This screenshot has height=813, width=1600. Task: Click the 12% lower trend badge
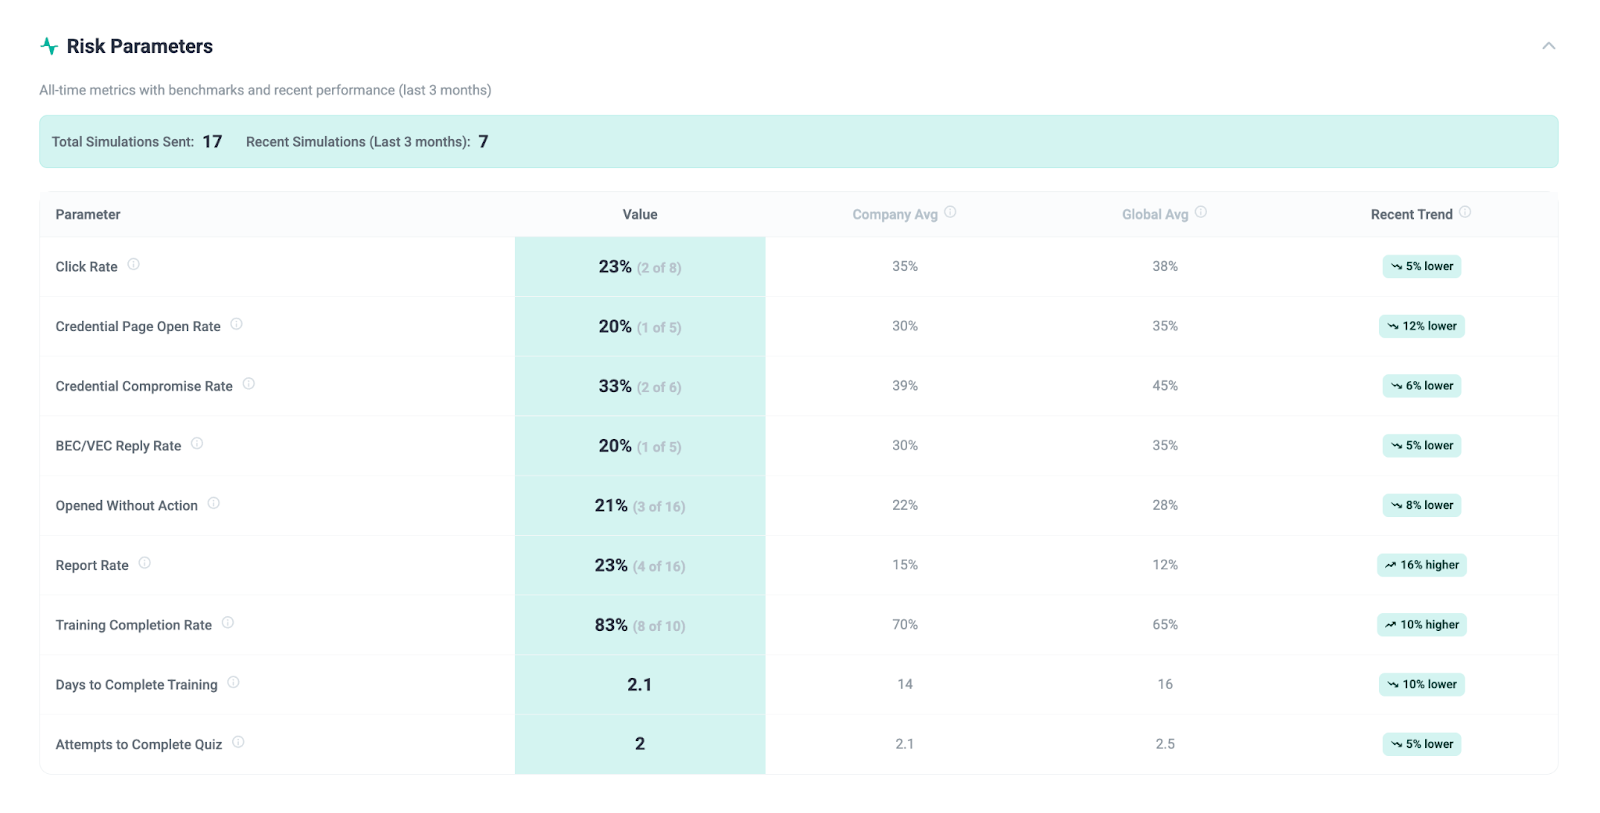[1421, 326]
